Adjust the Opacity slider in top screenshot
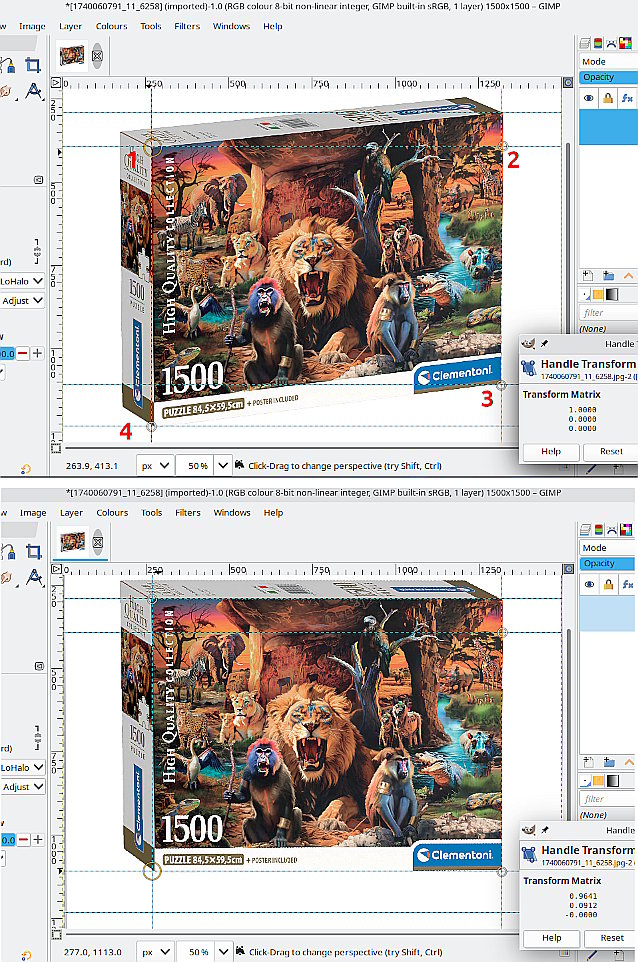 click(x=608, y=77)
